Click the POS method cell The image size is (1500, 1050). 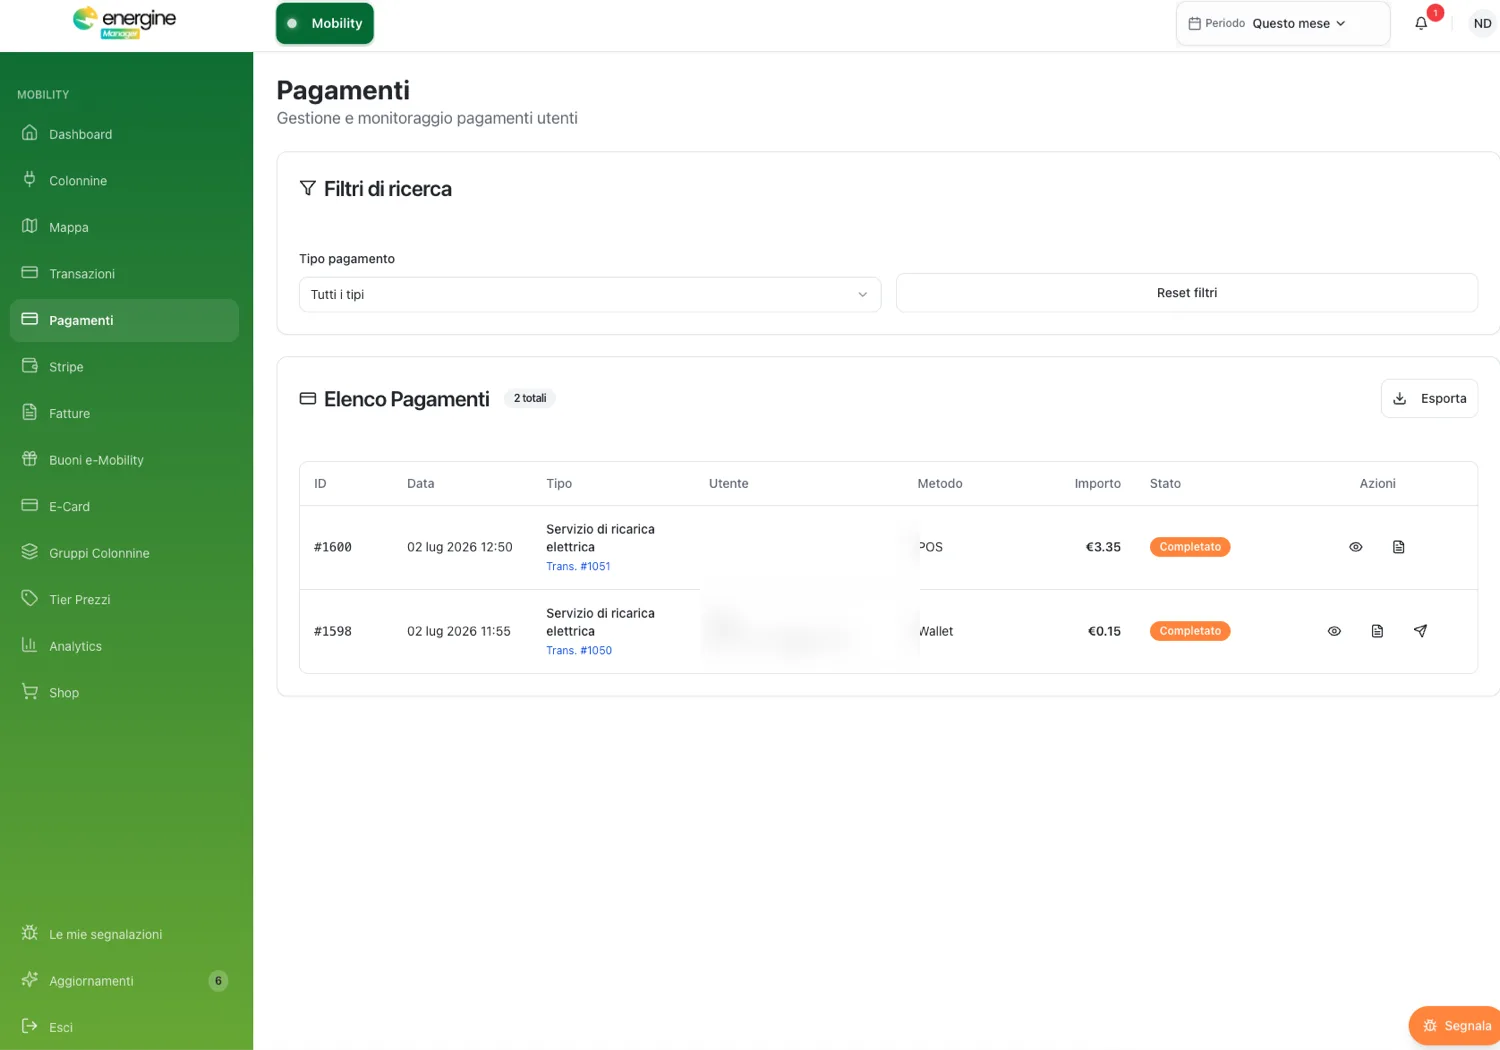click(931, 547)
